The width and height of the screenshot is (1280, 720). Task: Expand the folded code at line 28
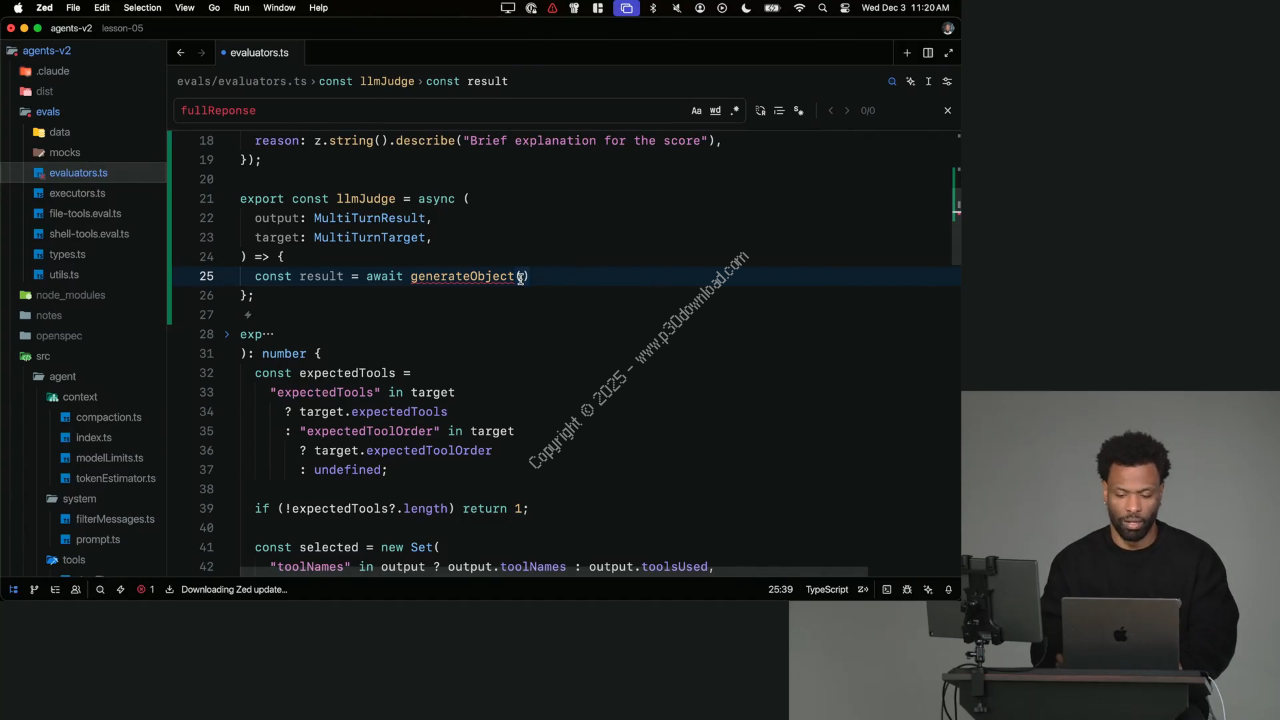227,334
